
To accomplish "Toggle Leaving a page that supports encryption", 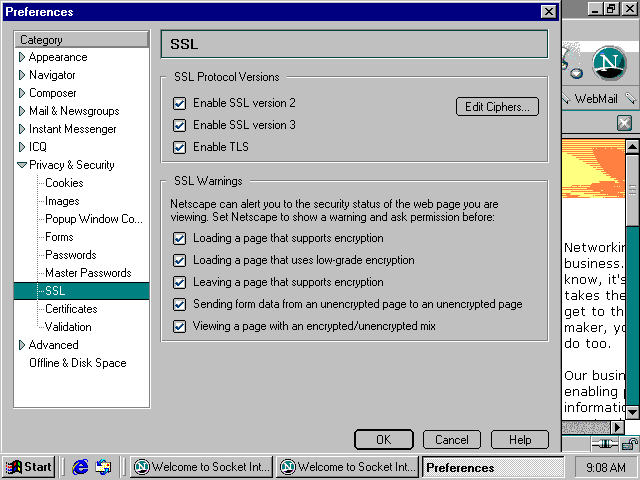I will [x=180, y=282].
